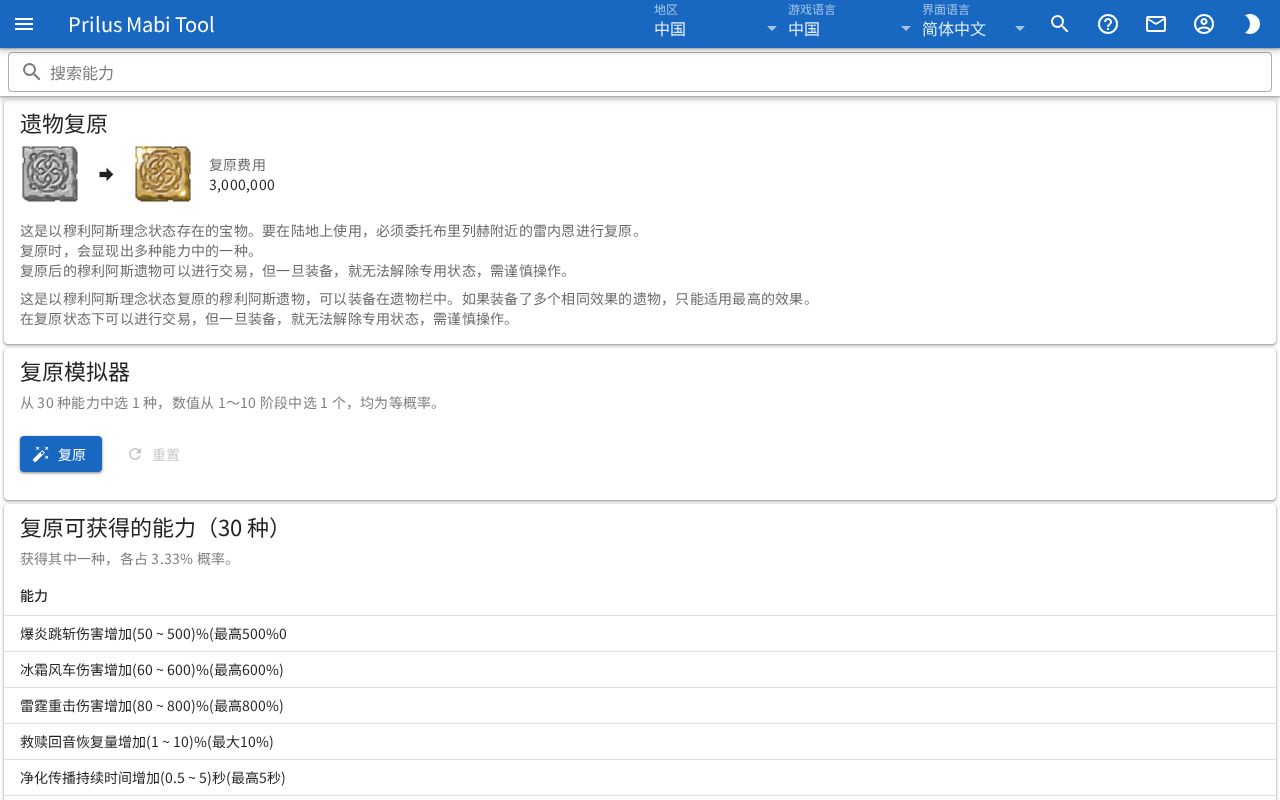Screen dimensions: 1280x800
Task: Click the 重置 reset button
Action: click(x=154, y=454)
